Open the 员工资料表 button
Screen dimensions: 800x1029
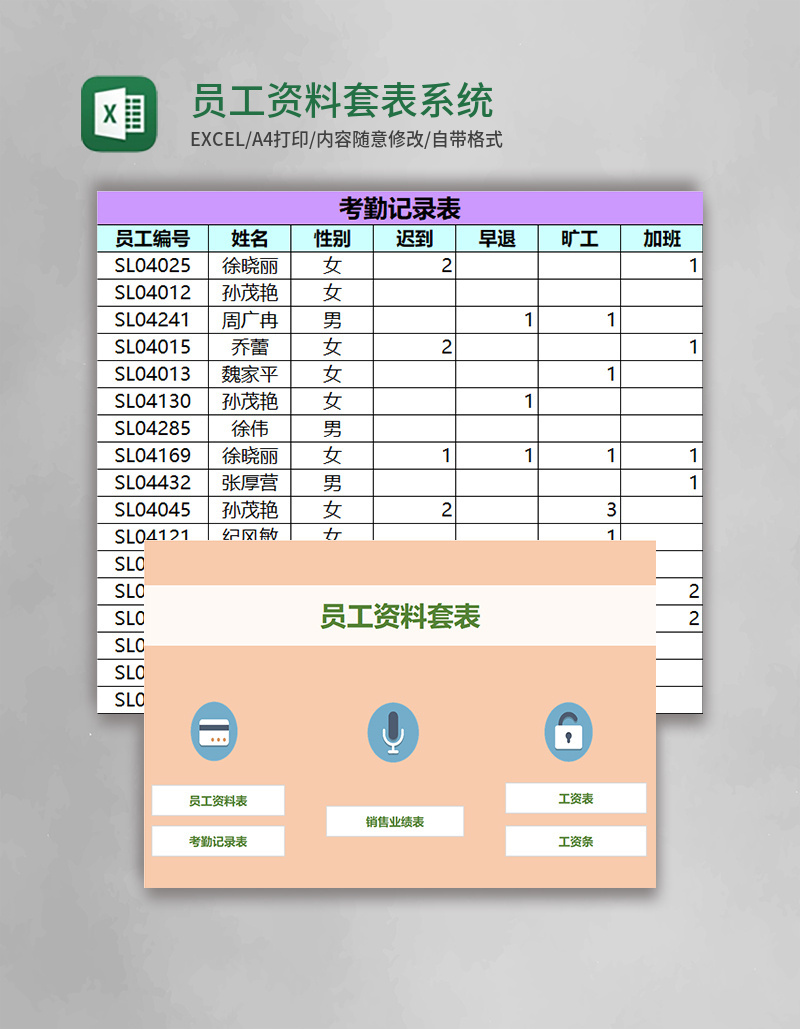216,800
